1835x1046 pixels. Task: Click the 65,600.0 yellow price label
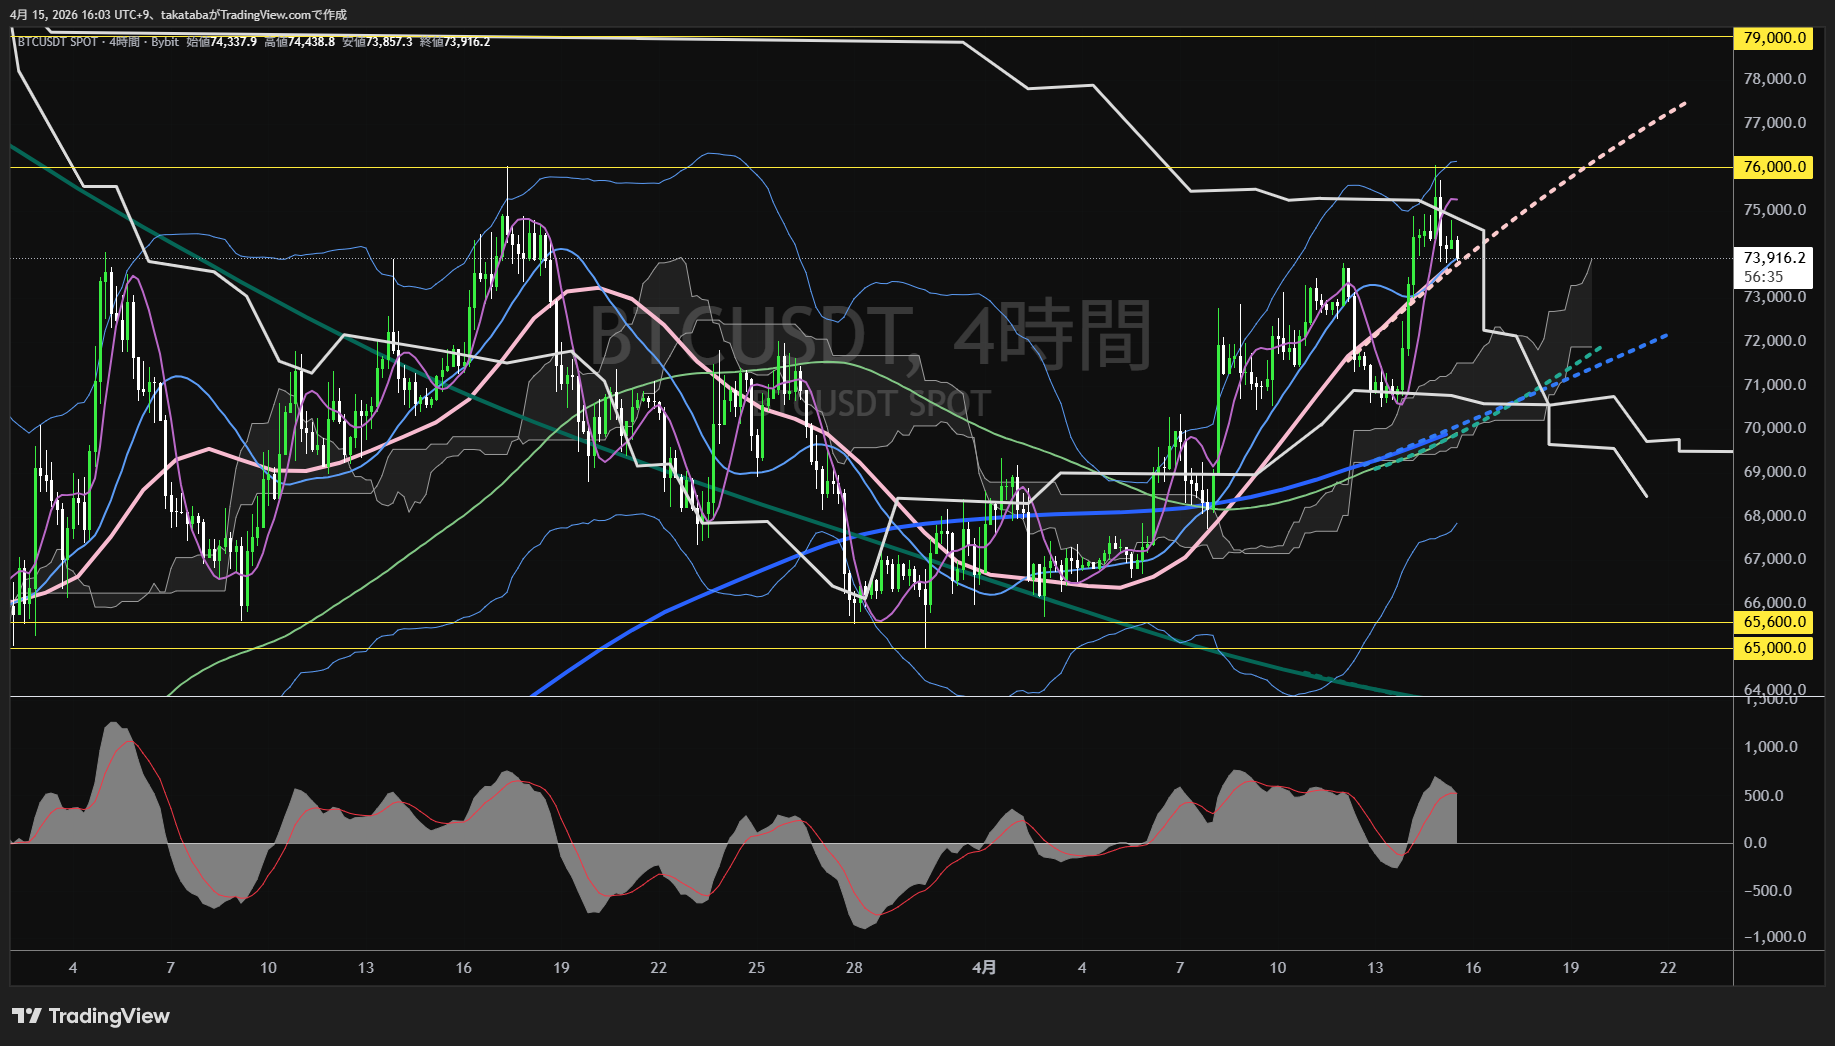pyautogui.click(x=1774, y=622)
